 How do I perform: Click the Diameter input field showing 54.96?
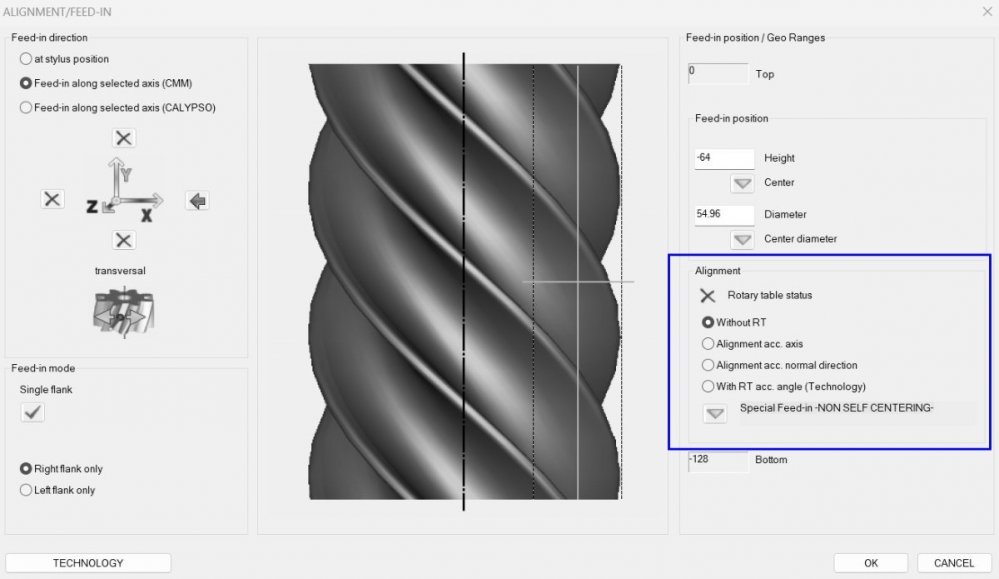pos(724,214)
